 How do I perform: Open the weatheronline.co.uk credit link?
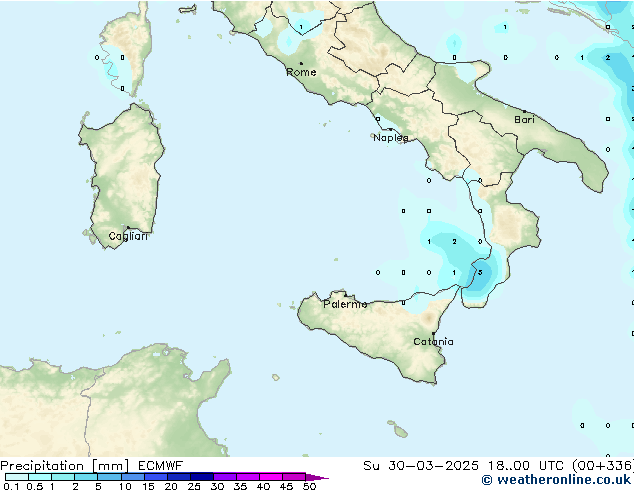click(x=556, y=480)
